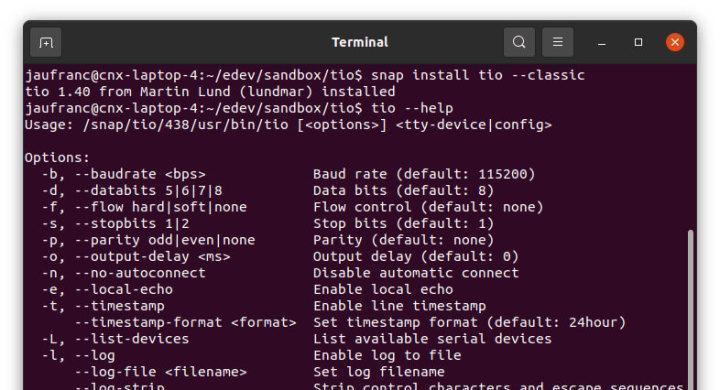Open a new terminal tab
720x390 pixels.
coord(46,42)
